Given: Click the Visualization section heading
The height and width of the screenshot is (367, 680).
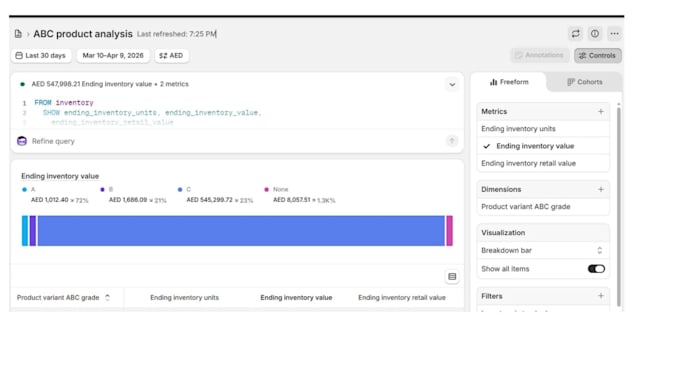Looking at the screenshot, I should [503, 233].
